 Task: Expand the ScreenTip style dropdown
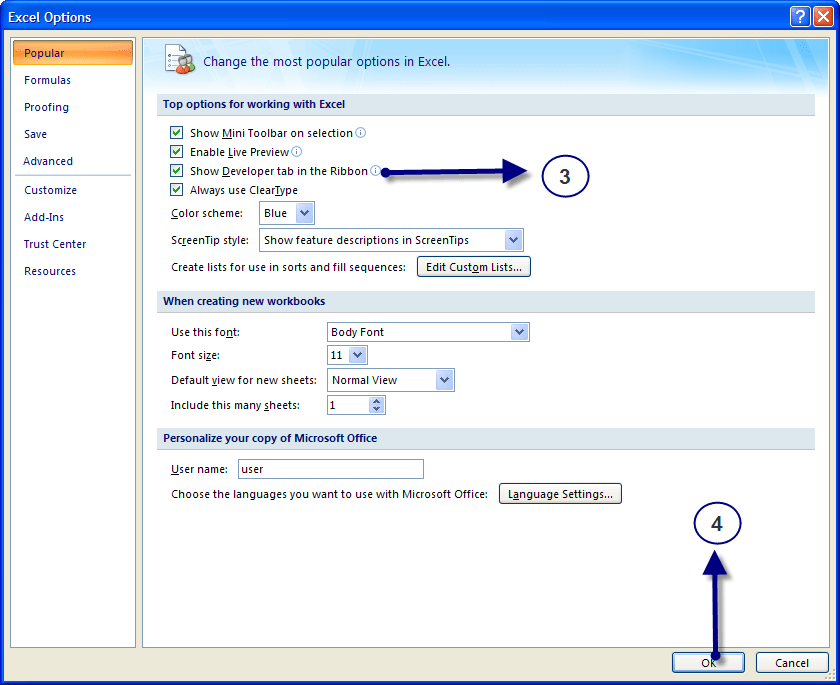(x=513, y=239)
